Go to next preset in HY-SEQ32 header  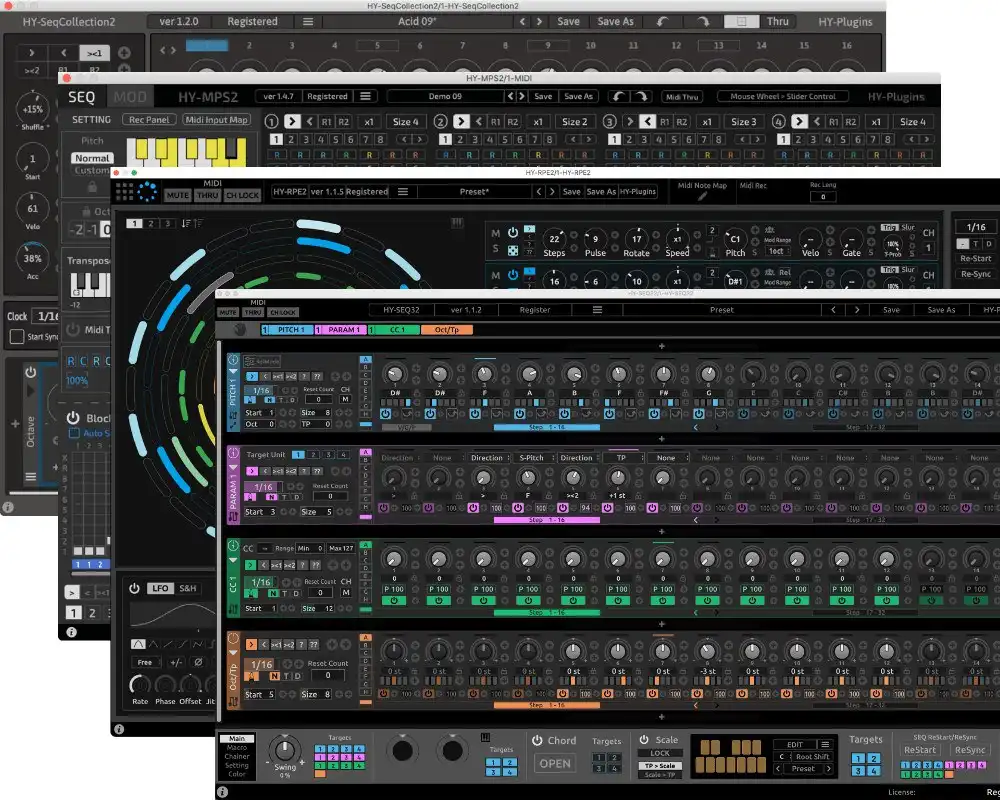coord(857,310)
